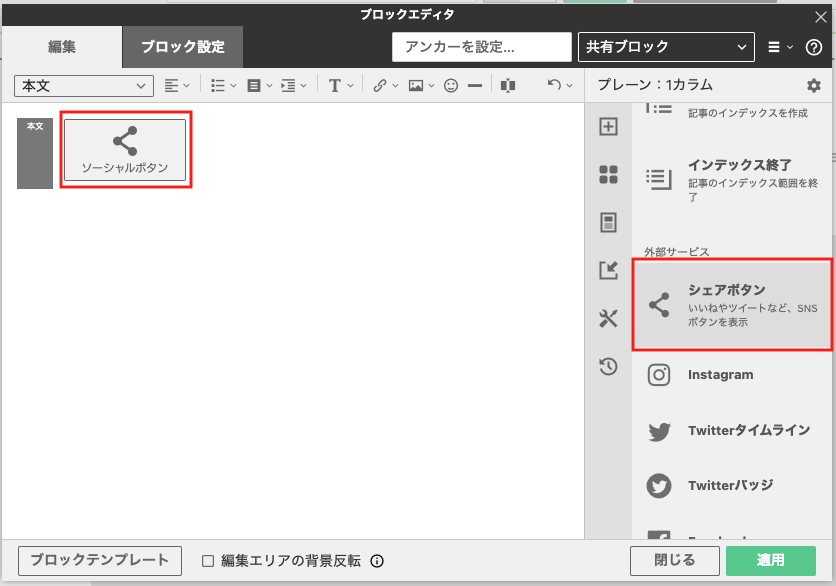This screenshot has height=586, width=836.
Task: Click the page layout sidebar icon
Action: coord(608,222)
